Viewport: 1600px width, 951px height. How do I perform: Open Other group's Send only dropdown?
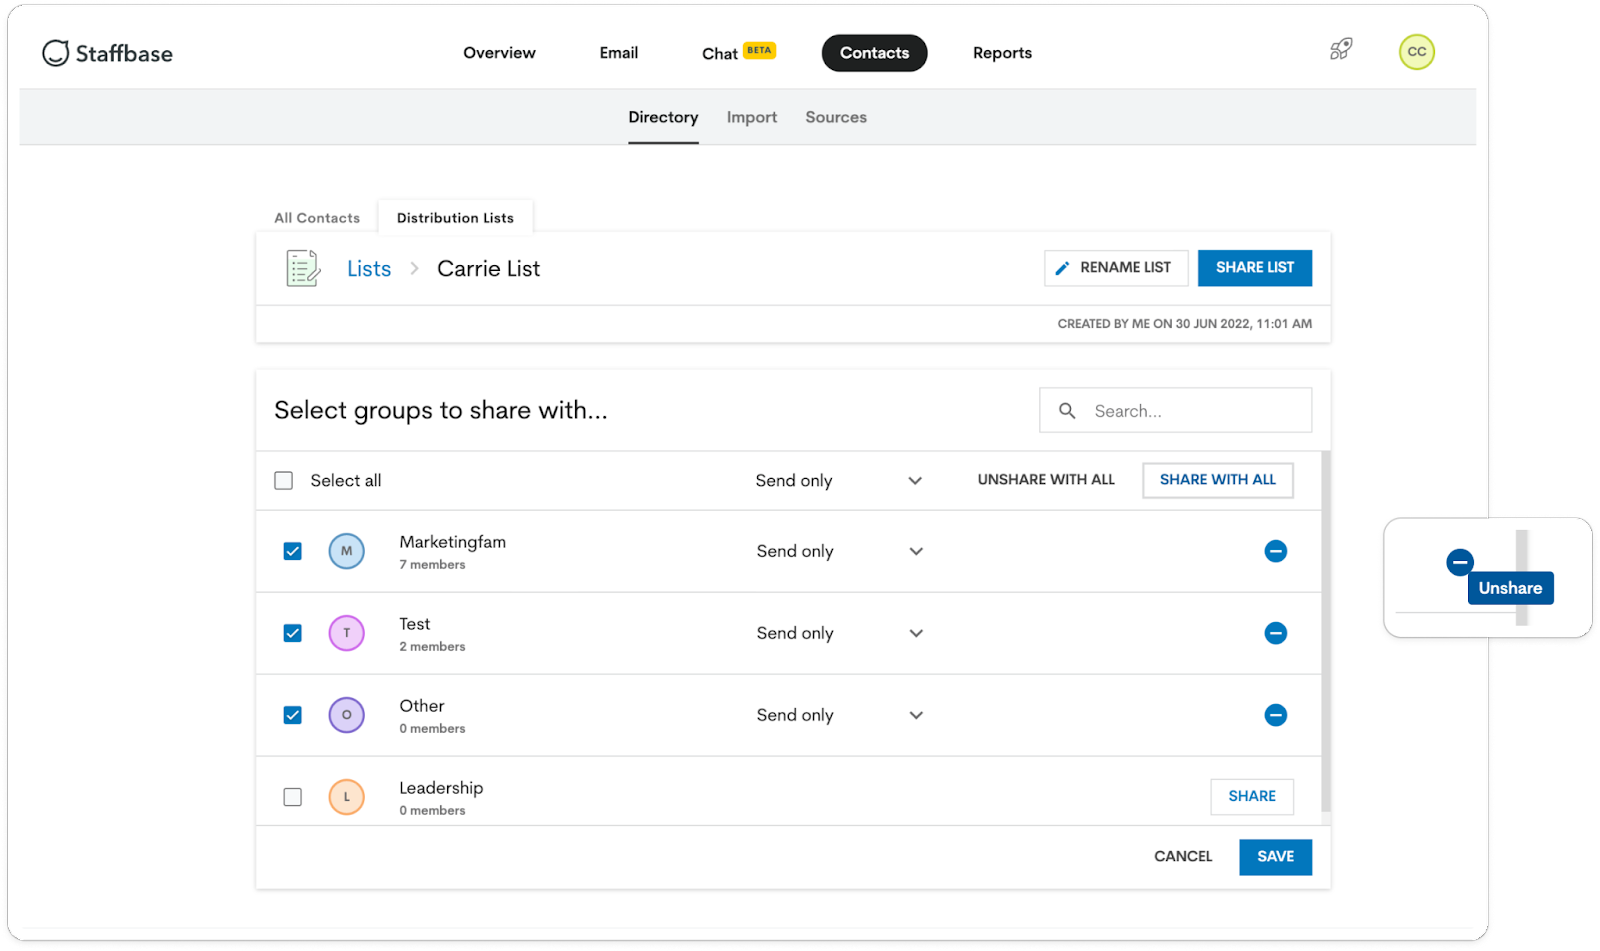839,715
